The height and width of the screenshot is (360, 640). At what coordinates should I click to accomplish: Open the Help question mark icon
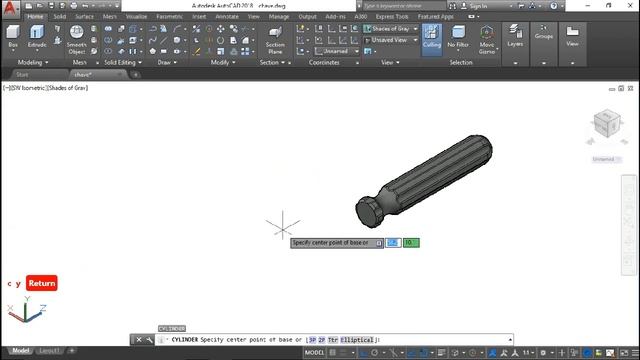pos(553,6)
